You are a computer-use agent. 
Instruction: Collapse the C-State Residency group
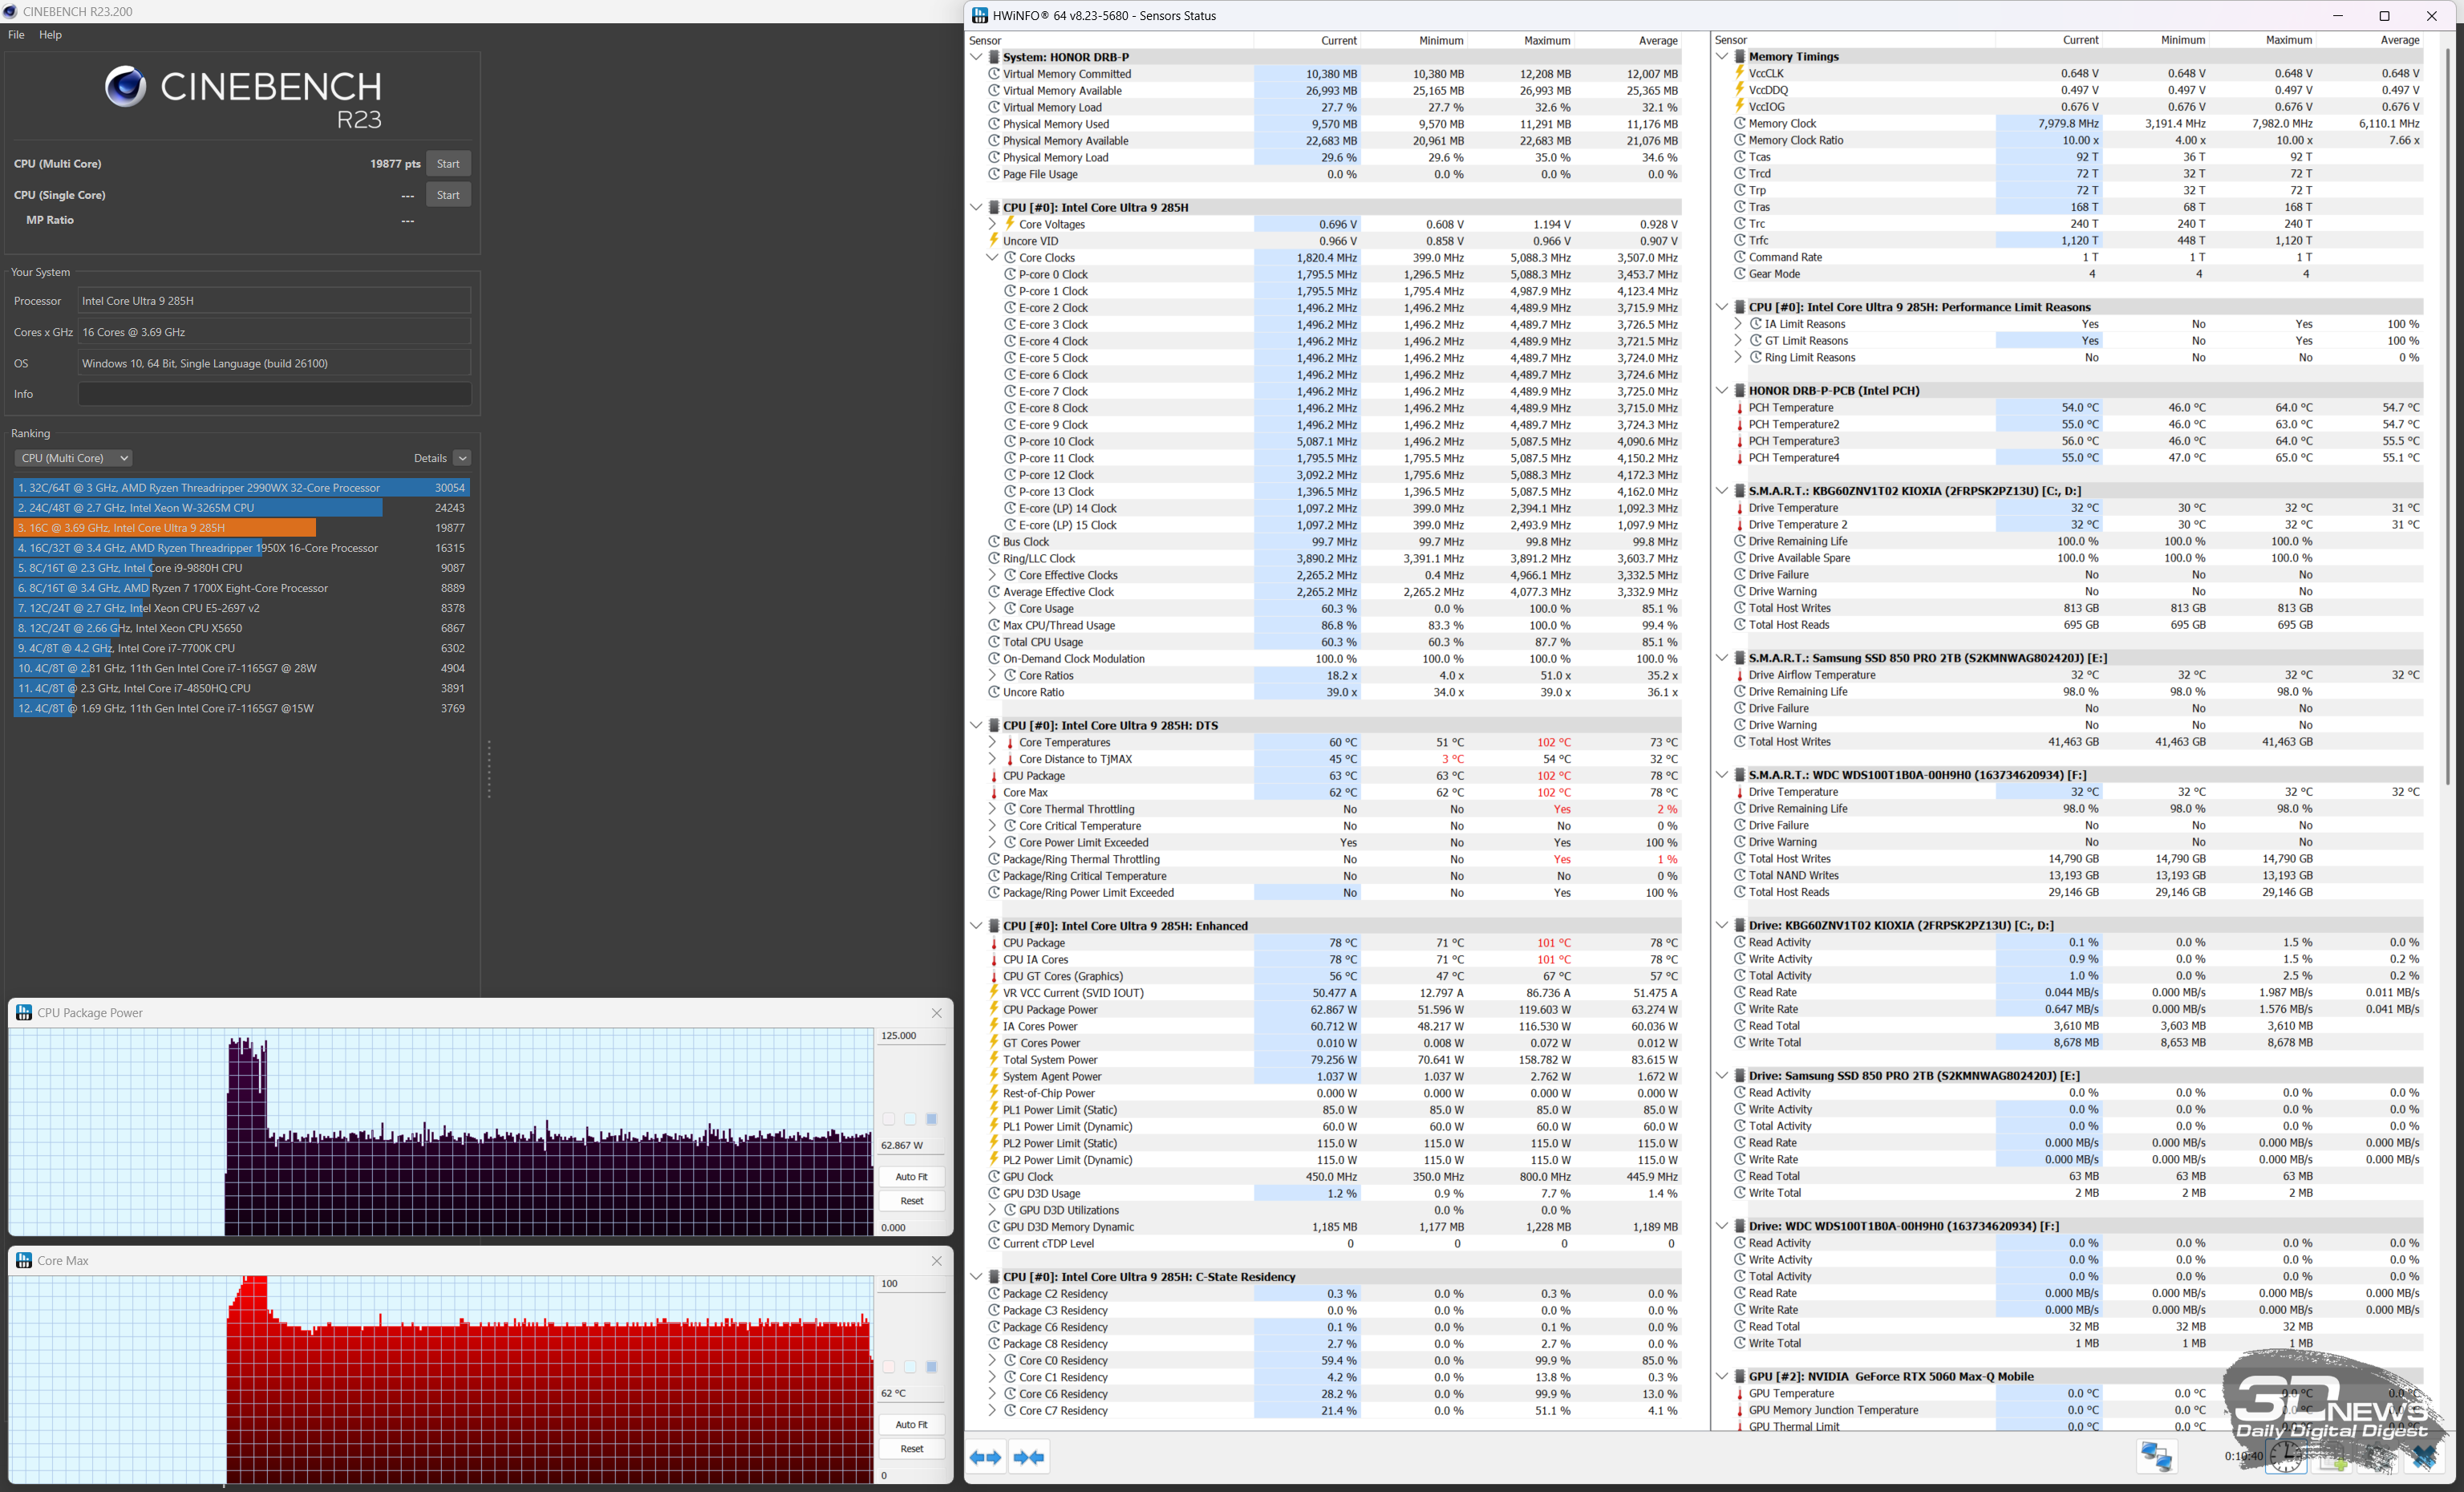[976, 1276]
